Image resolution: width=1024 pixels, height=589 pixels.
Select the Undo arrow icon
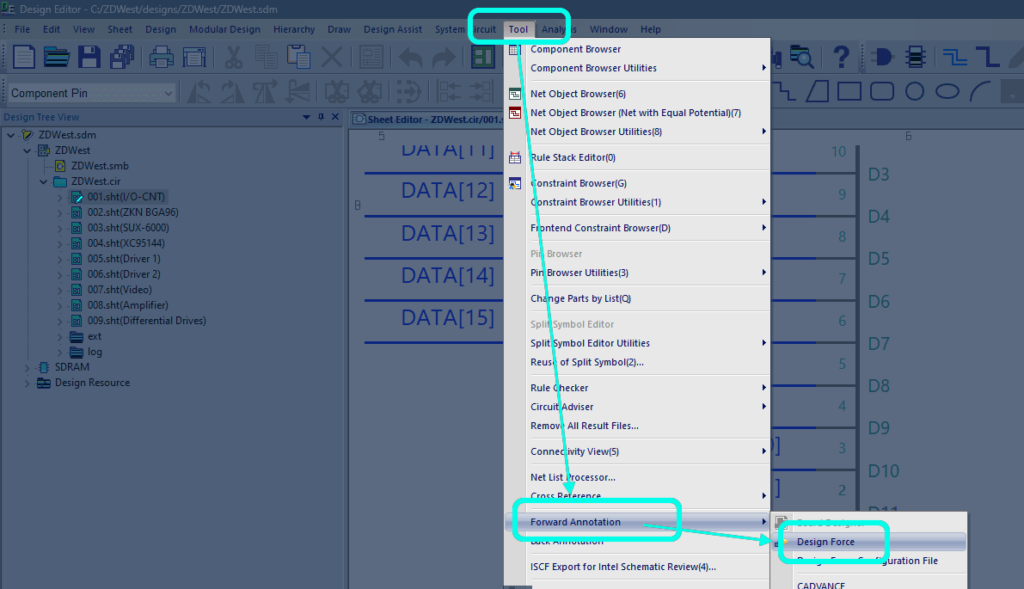click(410, 57)
